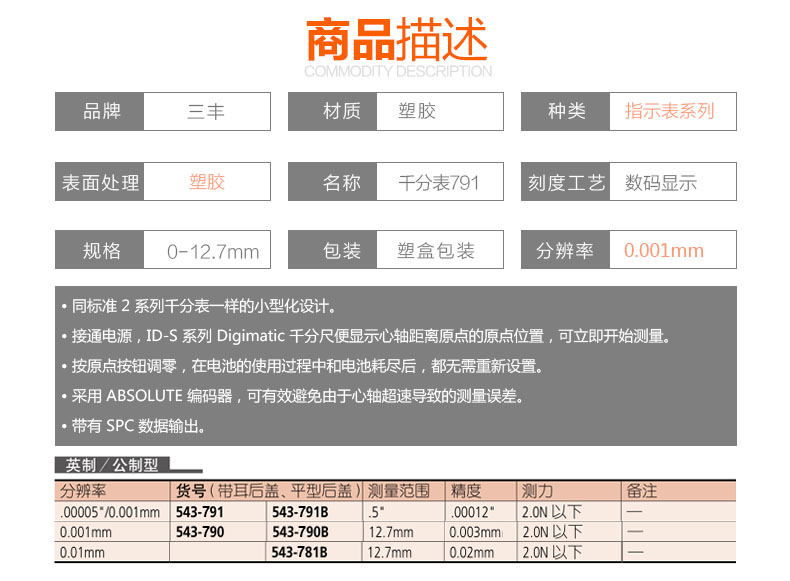This screenshot has width=790, height=581.
Task: Switch to the 英制/公制型 tab
Action: pos(112,465)
